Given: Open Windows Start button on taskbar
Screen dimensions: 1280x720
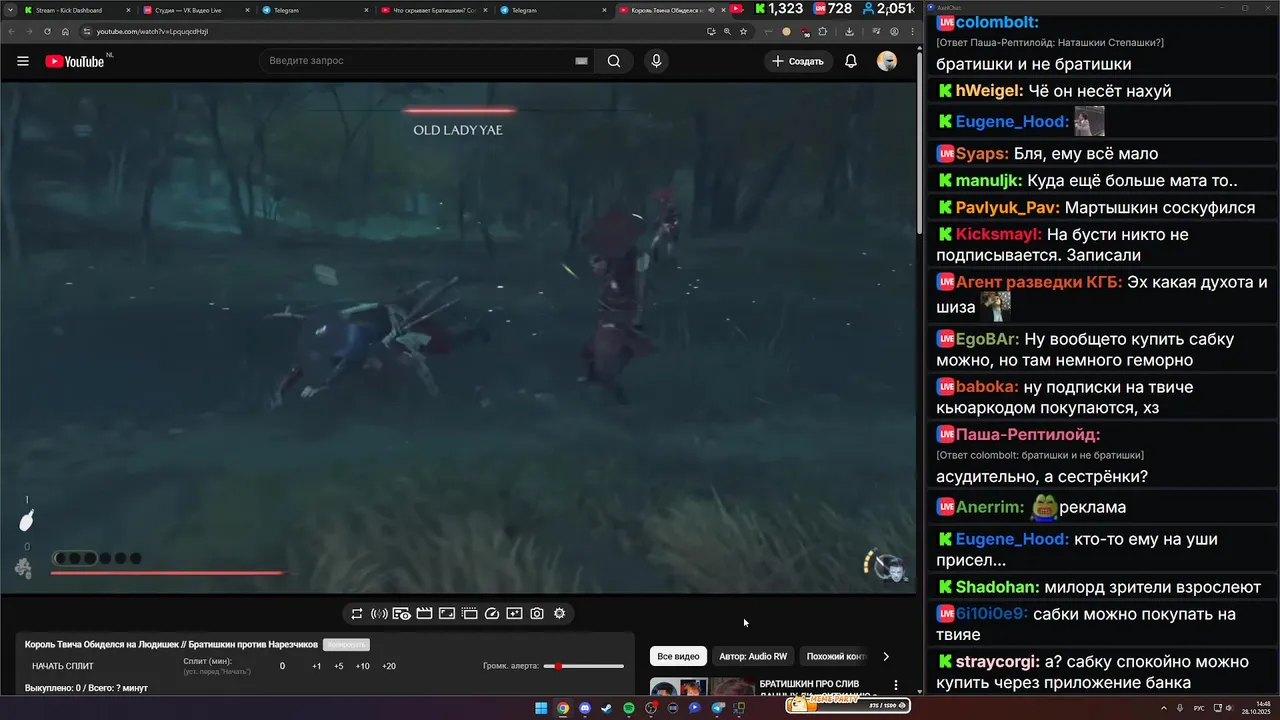Looking at the screenshot, I should 541,708.
